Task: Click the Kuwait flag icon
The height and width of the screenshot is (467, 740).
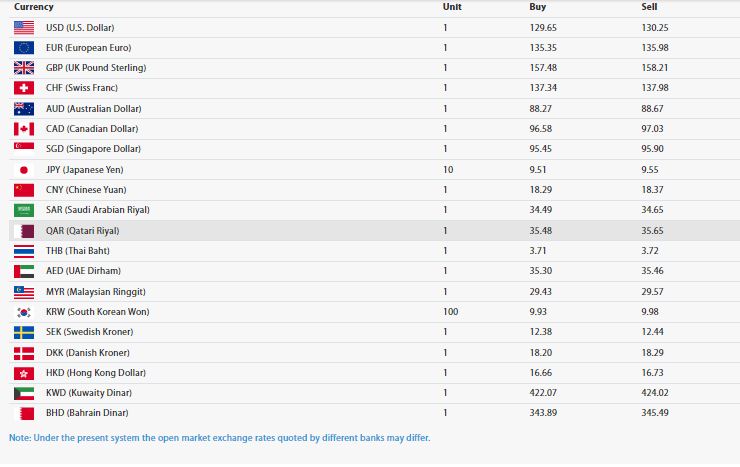Action: coord(24,392)
